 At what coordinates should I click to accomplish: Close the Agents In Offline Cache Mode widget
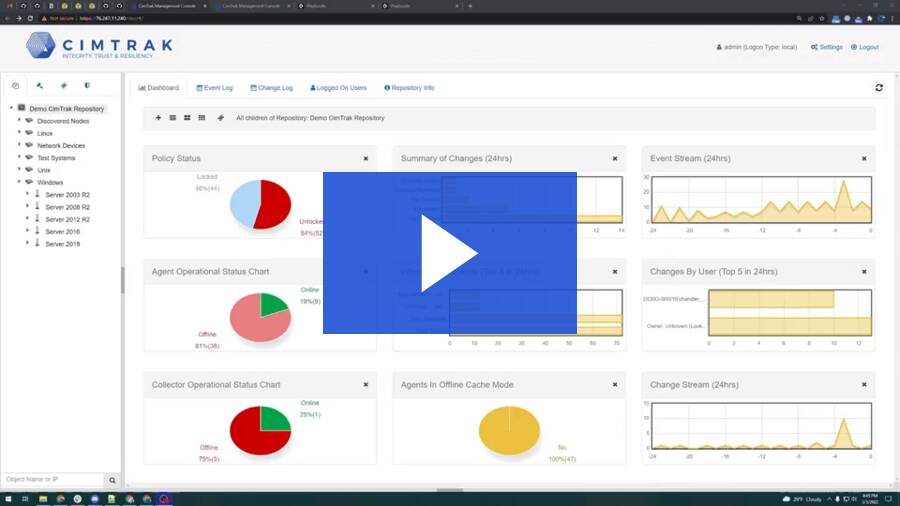point(615,384)
